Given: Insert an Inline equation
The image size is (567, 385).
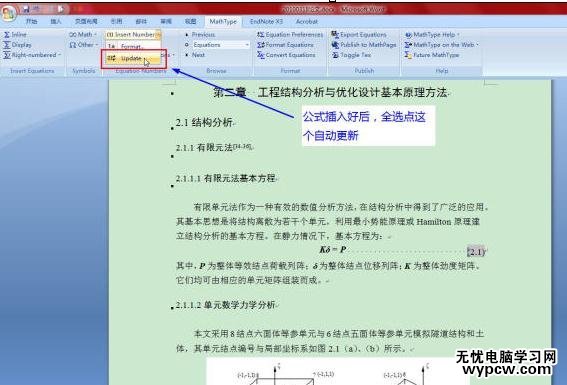Looking at the screenshot, I should click(15, 35).
